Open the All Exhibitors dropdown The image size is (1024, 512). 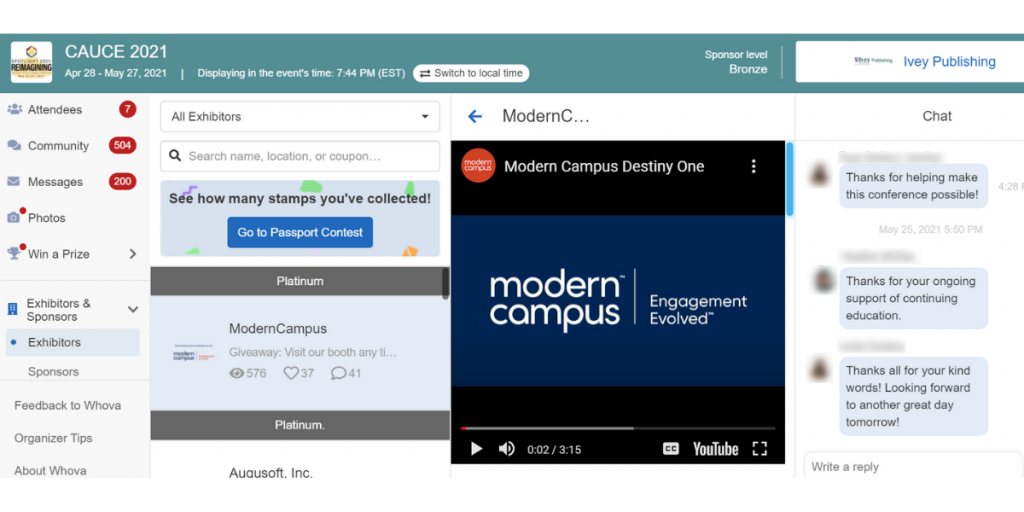(x=300, y=116)
